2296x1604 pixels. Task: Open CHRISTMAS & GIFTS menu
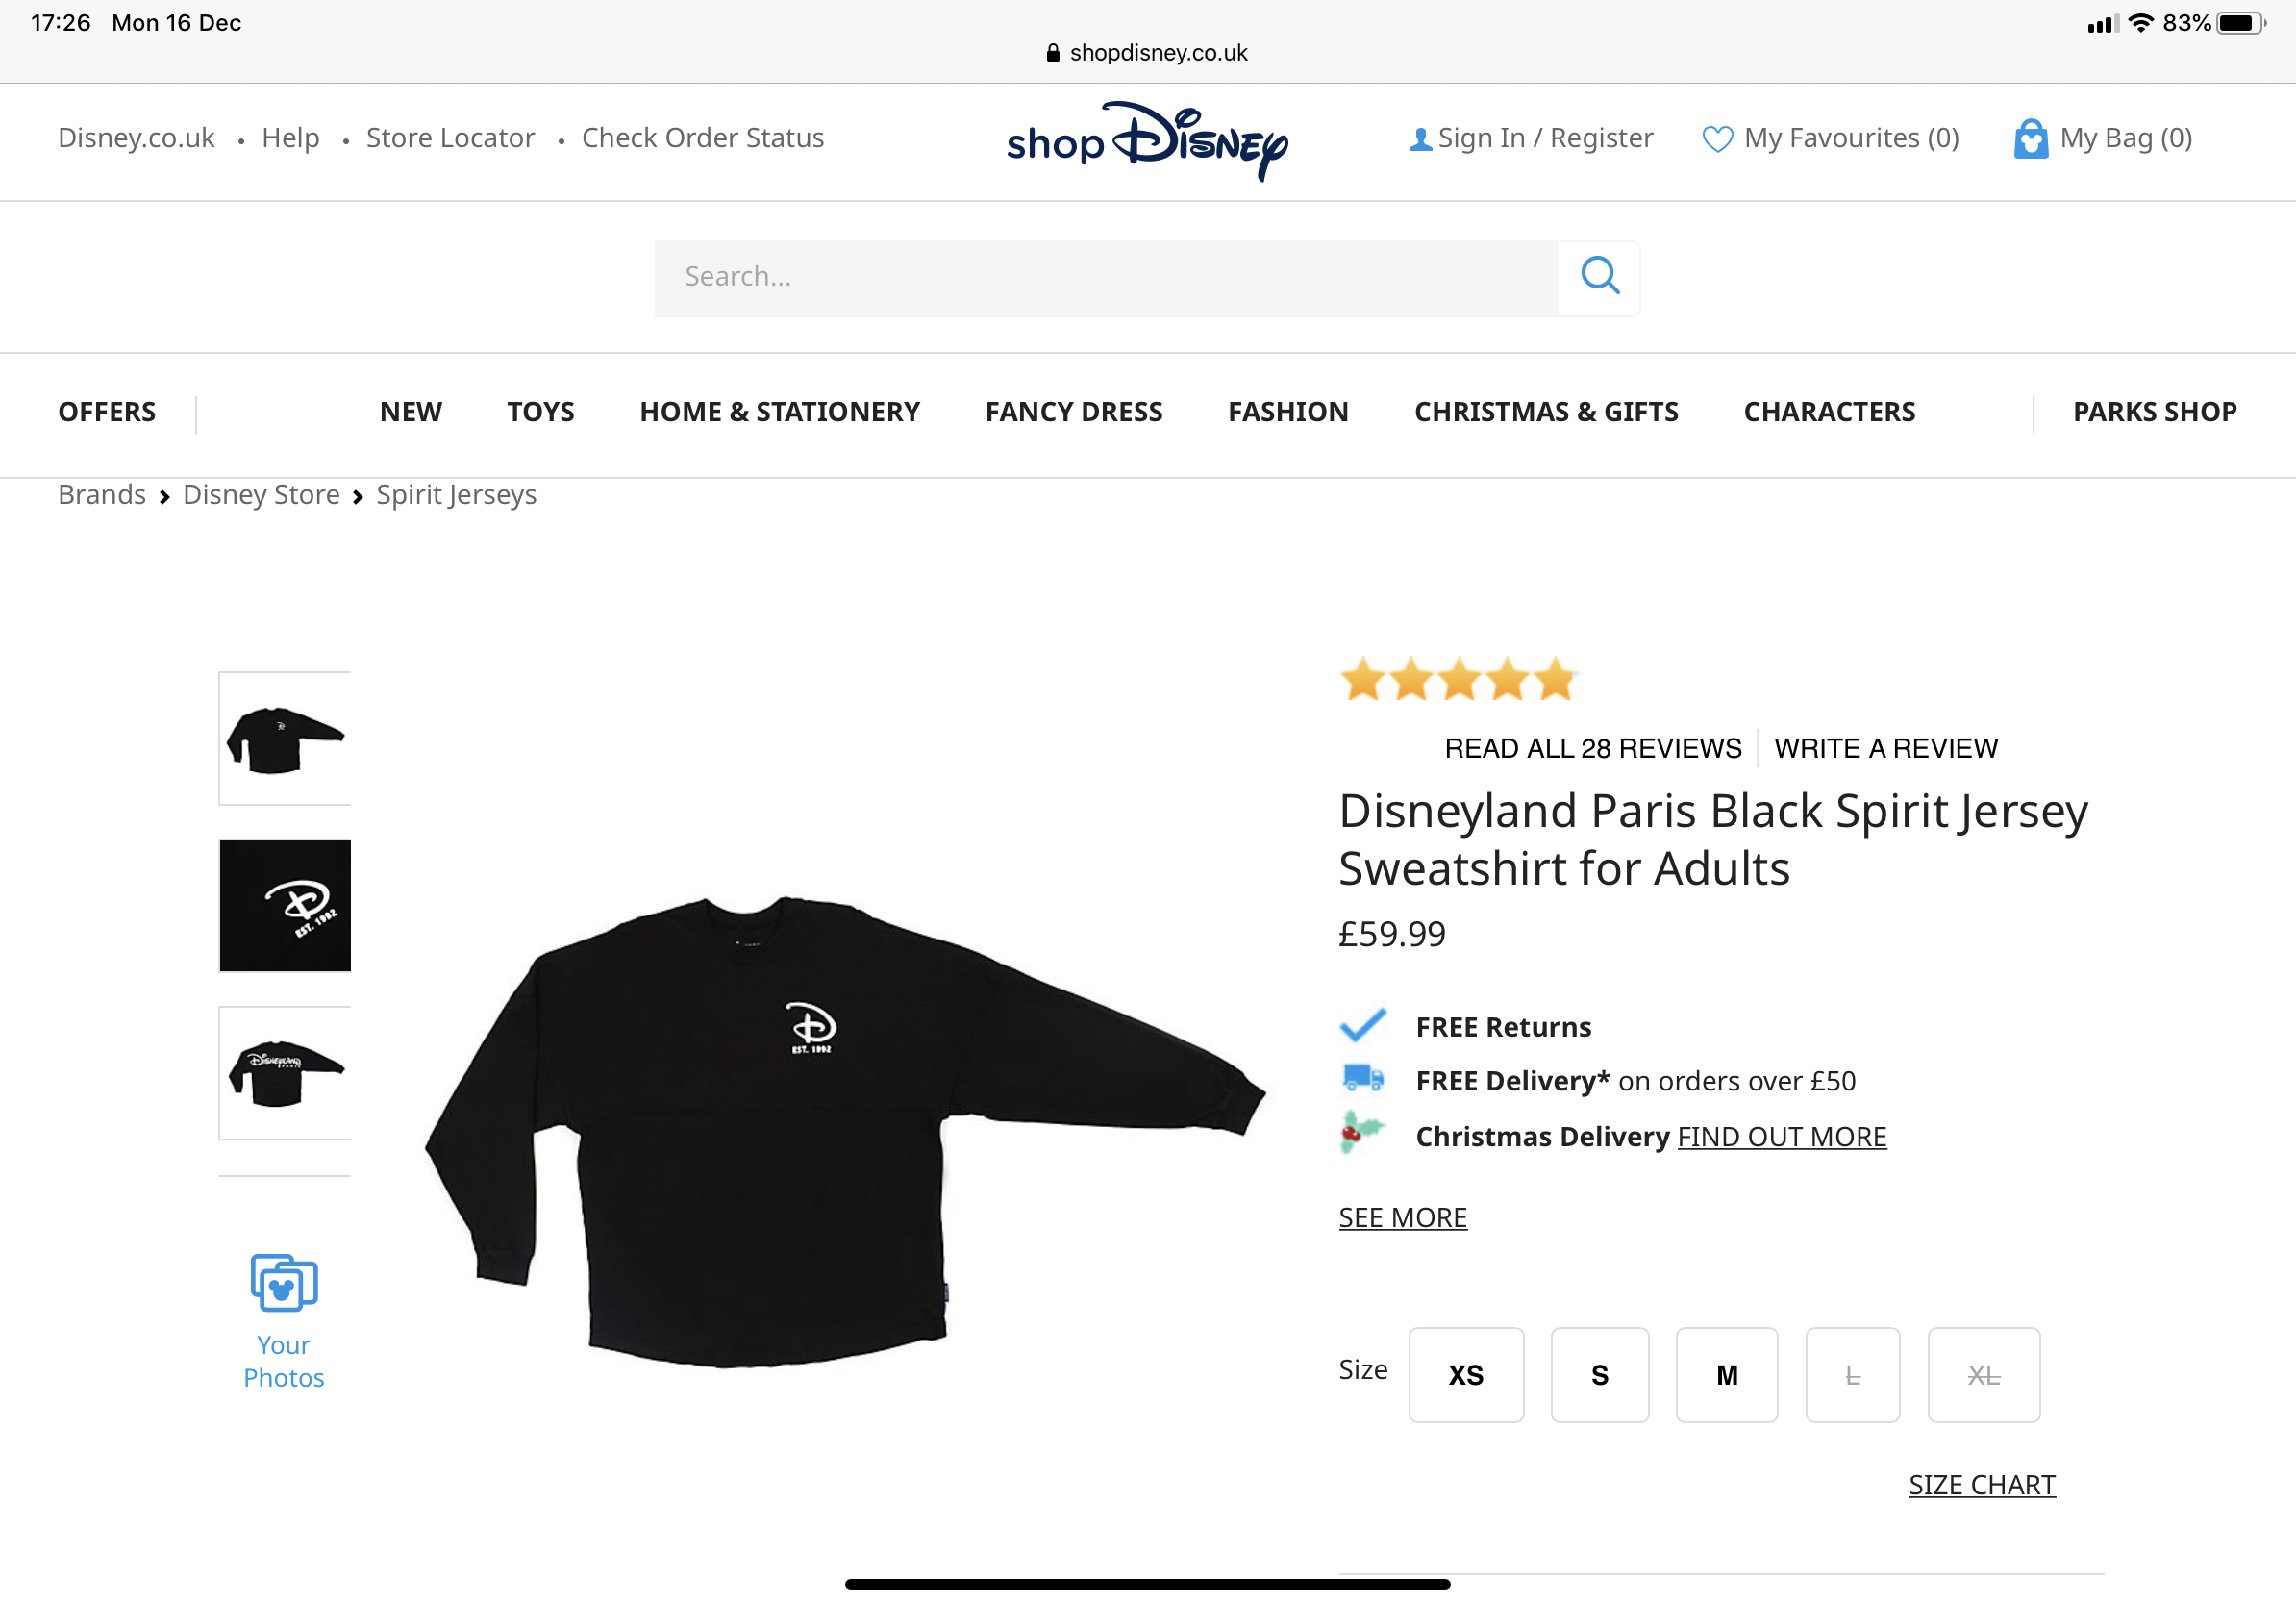pos(1546,412)
